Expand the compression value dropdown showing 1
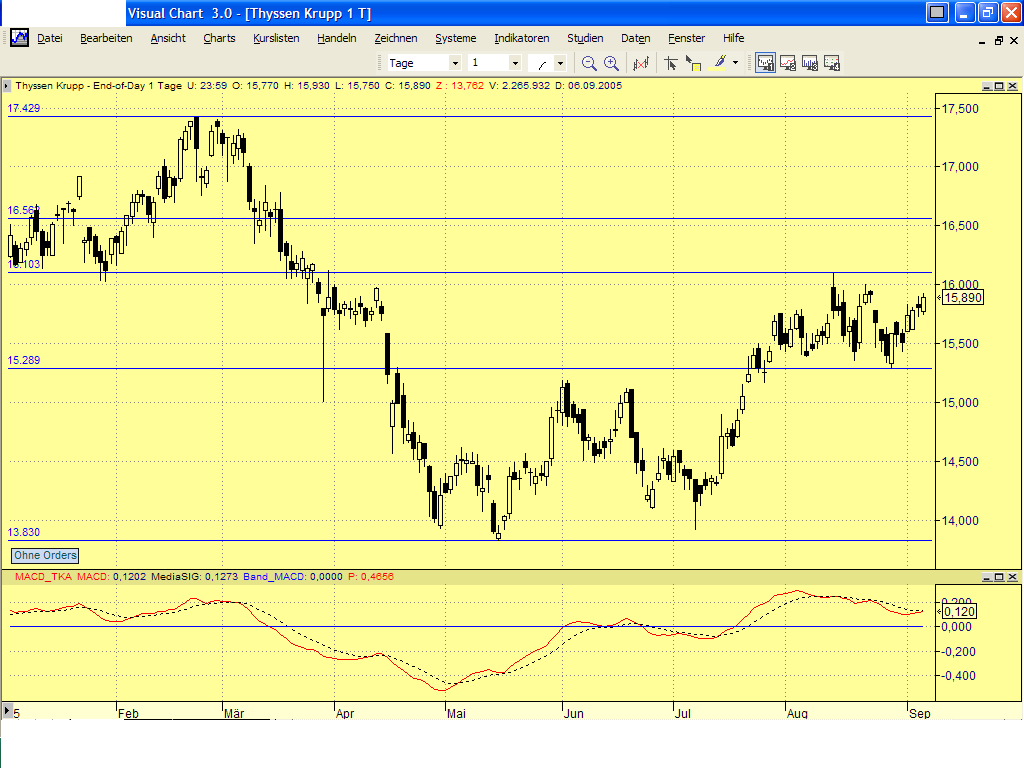The width and height of the screenshot is (1024, 768). (x=516, y=62)
